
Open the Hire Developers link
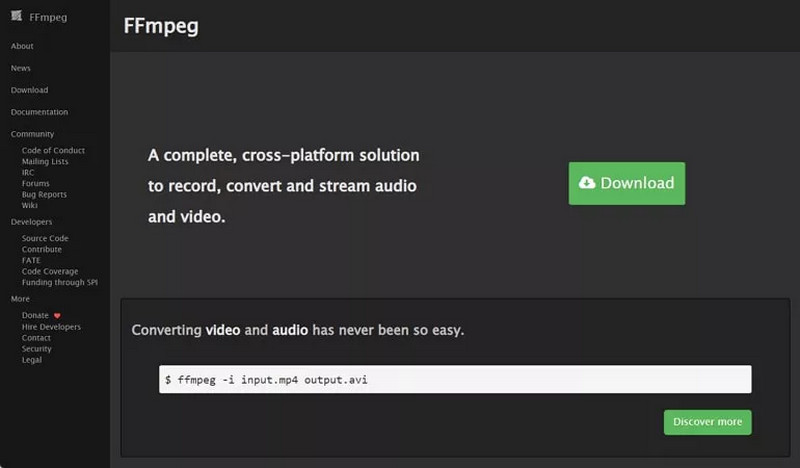pyautogui.click(x=51, y=327)
